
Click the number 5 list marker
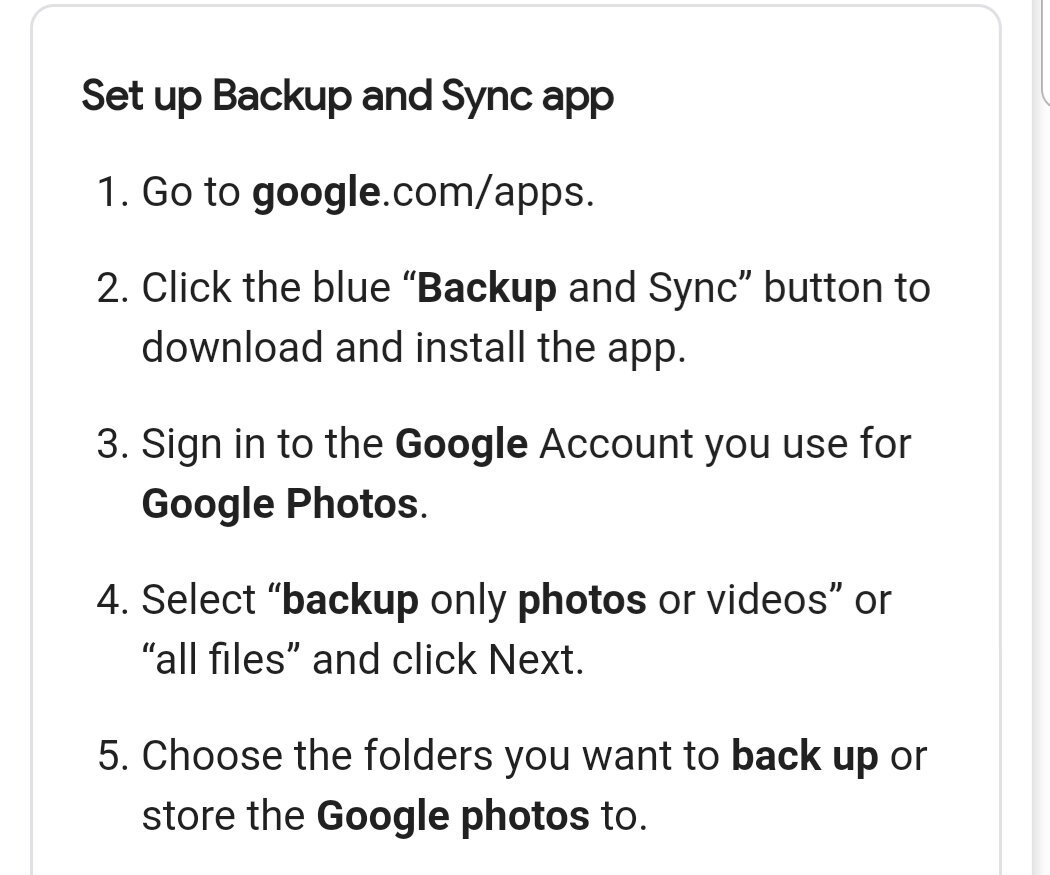click(112, 756)
